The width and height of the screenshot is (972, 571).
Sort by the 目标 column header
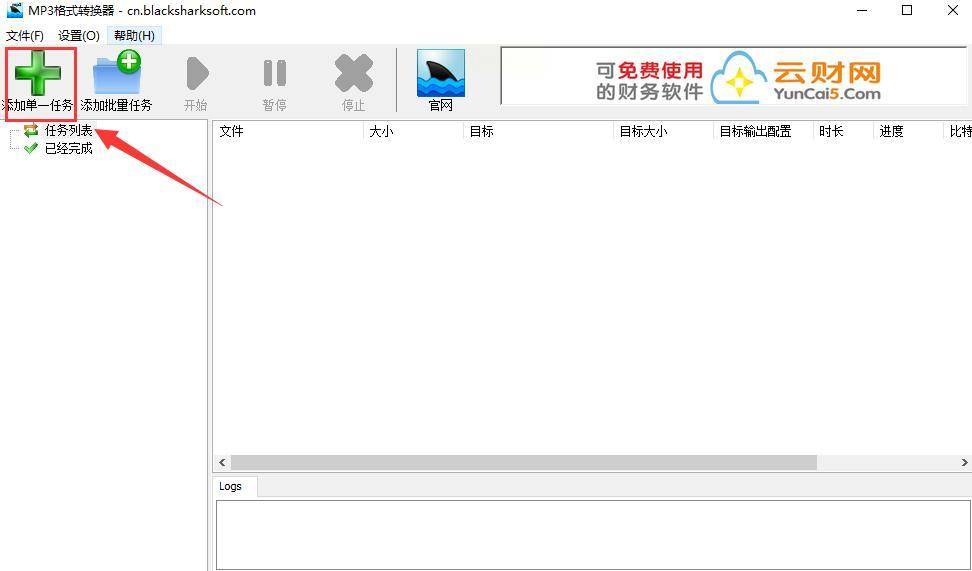[x=539, y=131]
